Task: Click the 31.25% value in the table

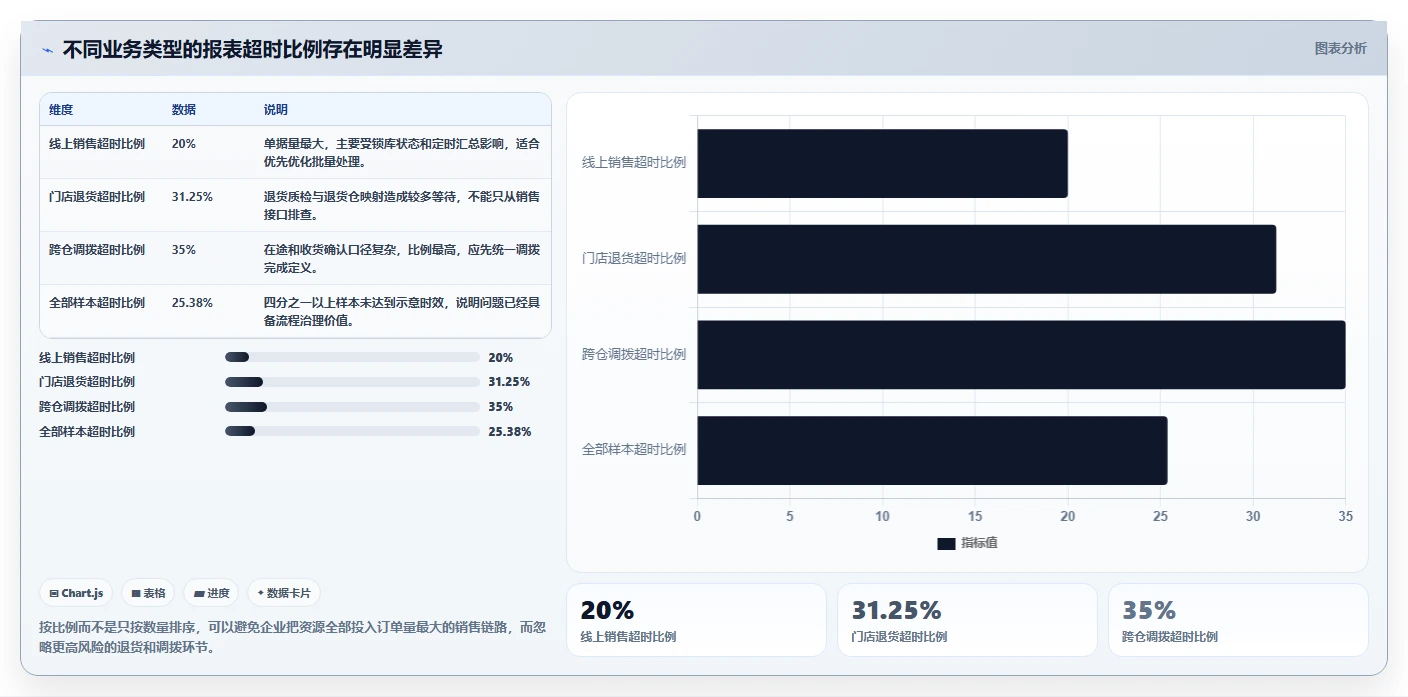Action: click(x=192, y=197)
